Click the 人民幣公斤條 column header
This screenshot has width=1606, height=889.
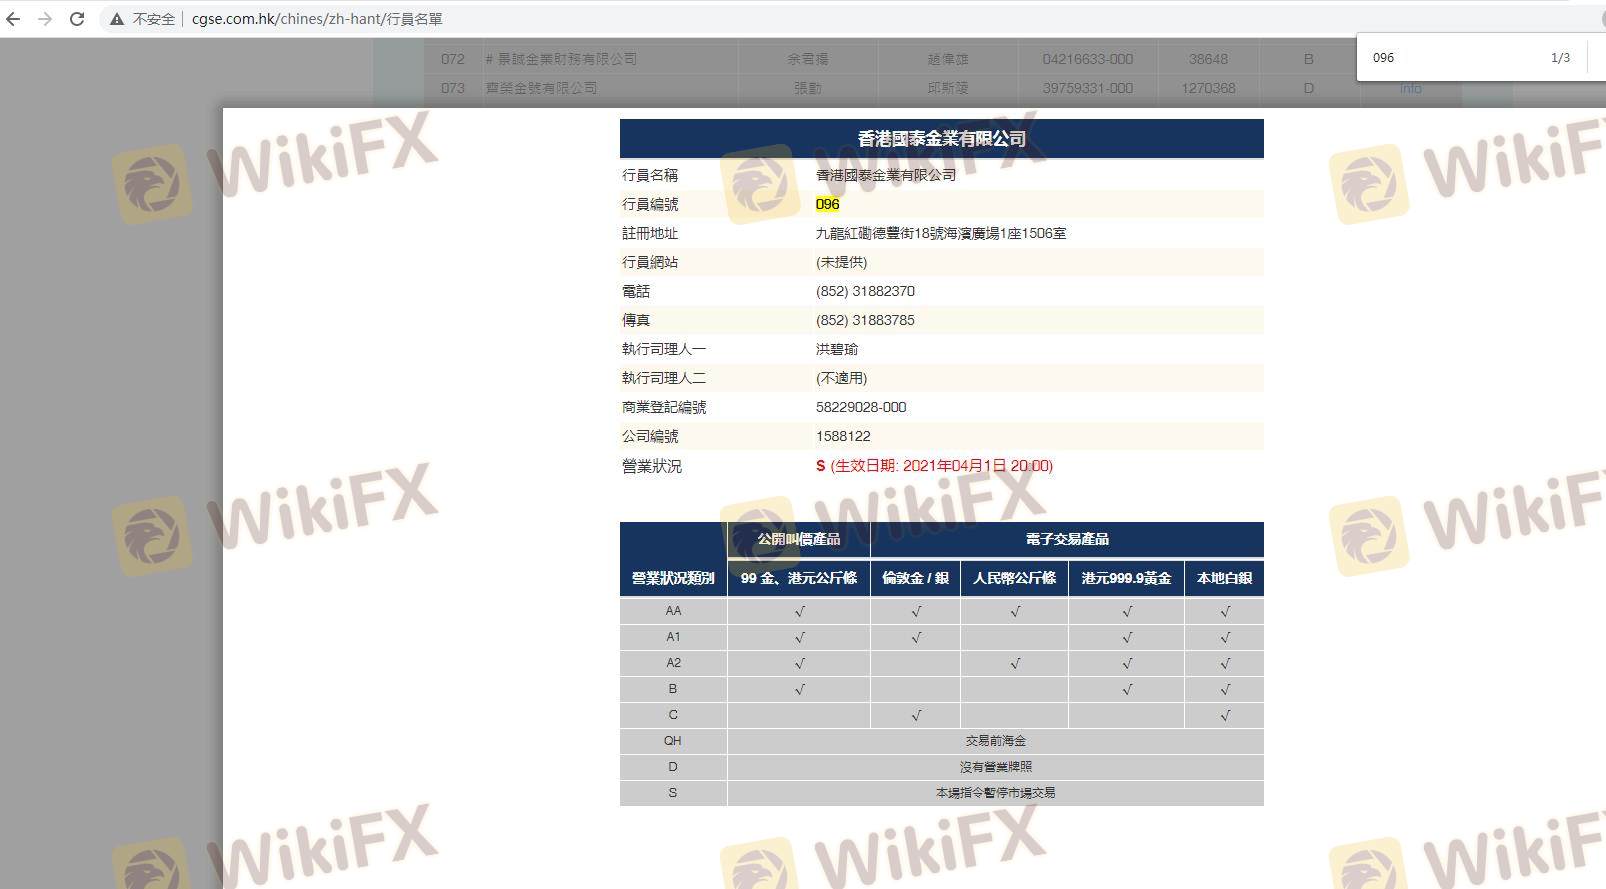point(1015,578)
